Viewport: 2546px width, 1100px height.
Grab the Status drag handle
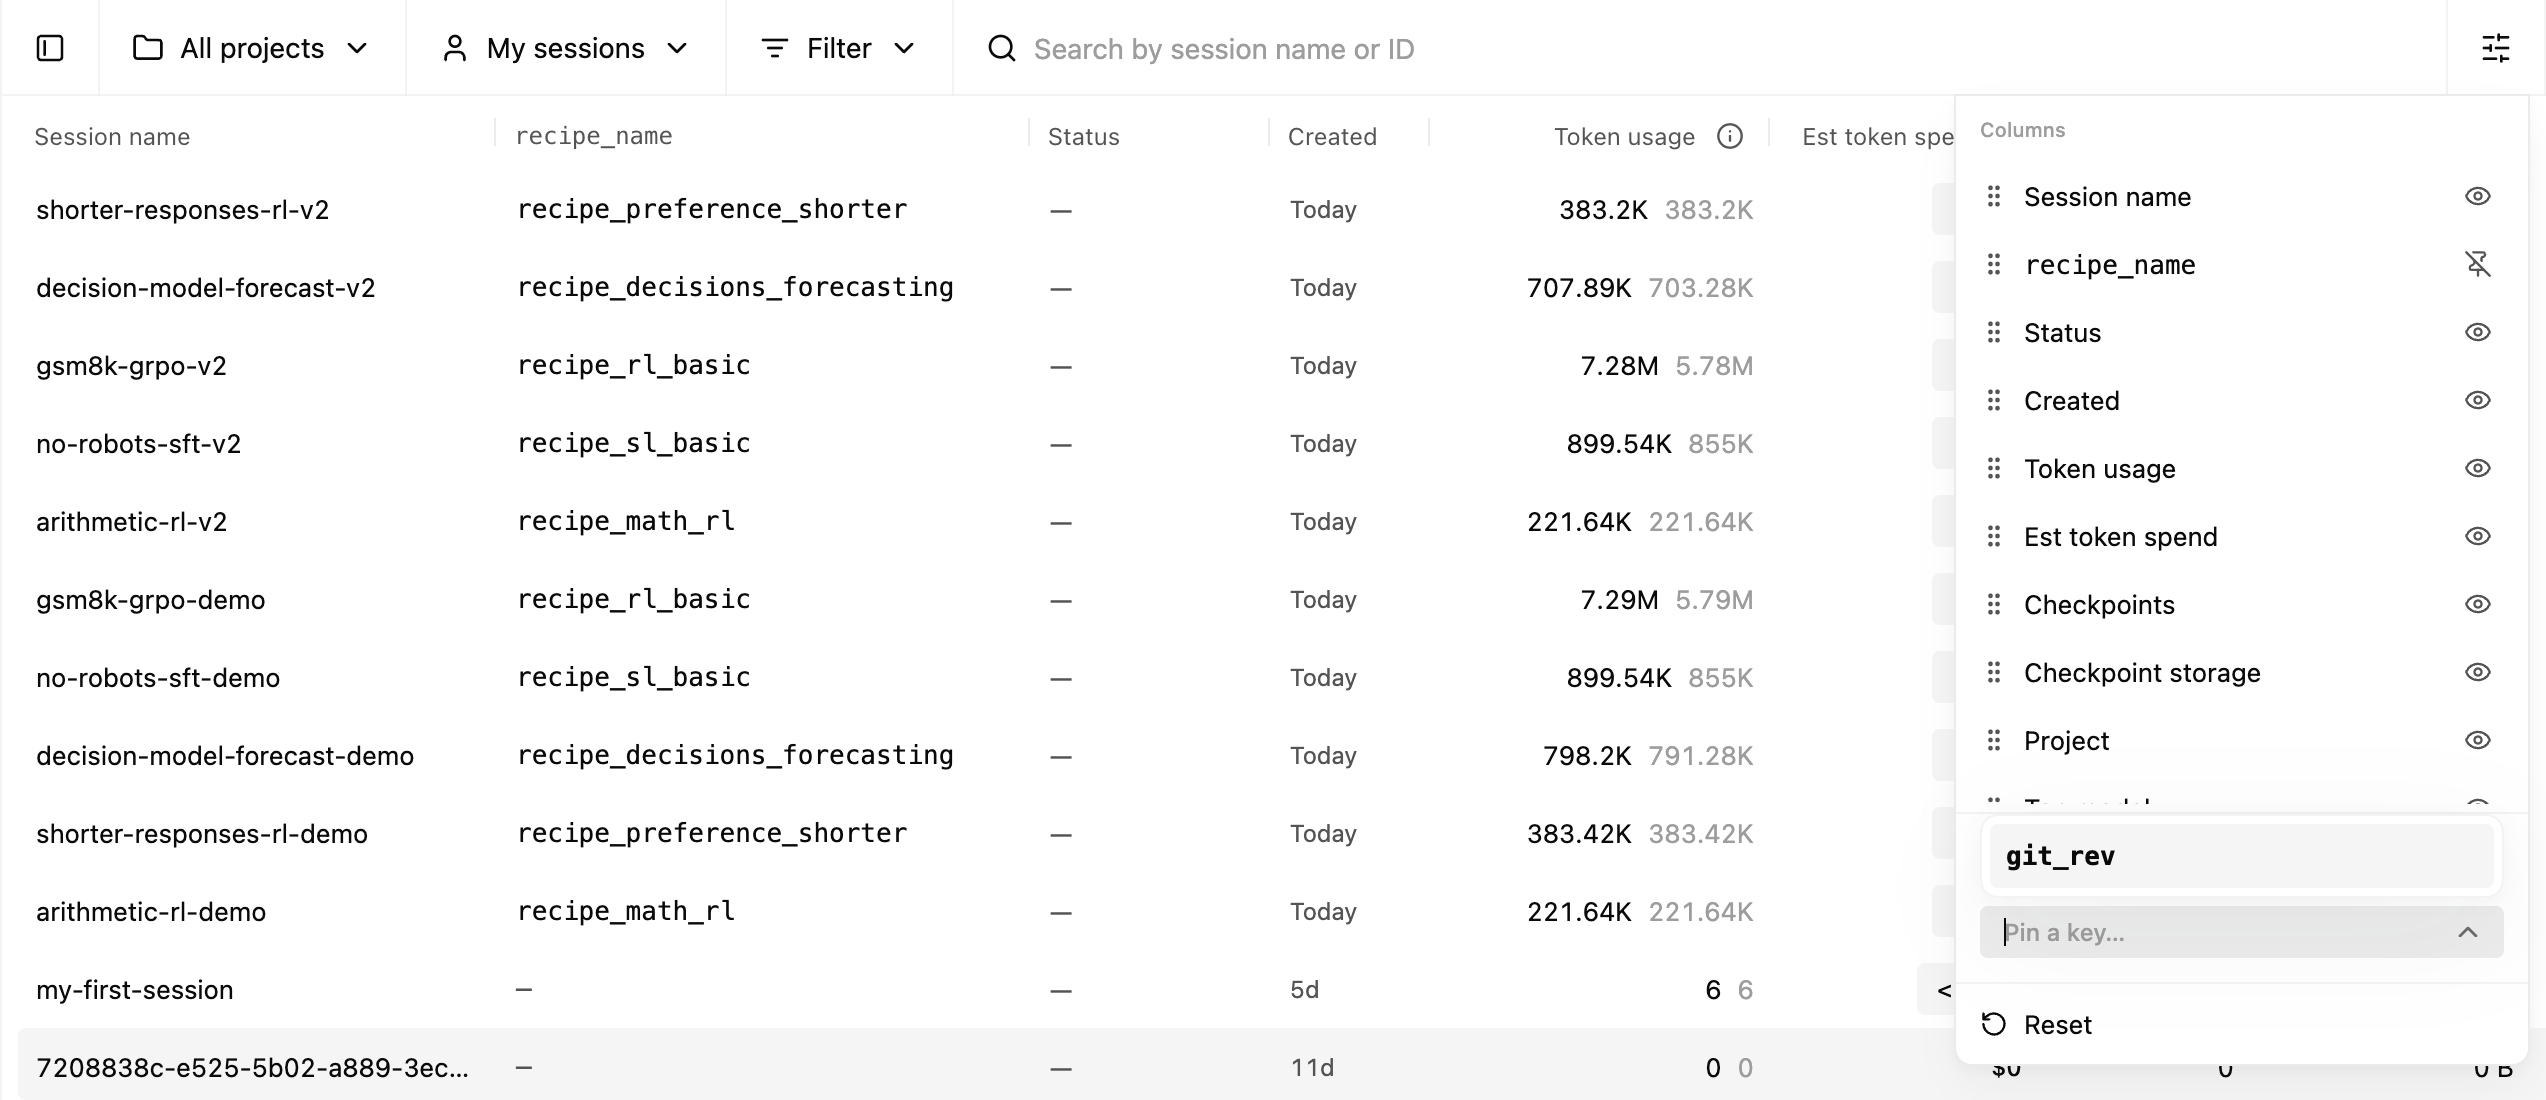(x=1994, y=332)
